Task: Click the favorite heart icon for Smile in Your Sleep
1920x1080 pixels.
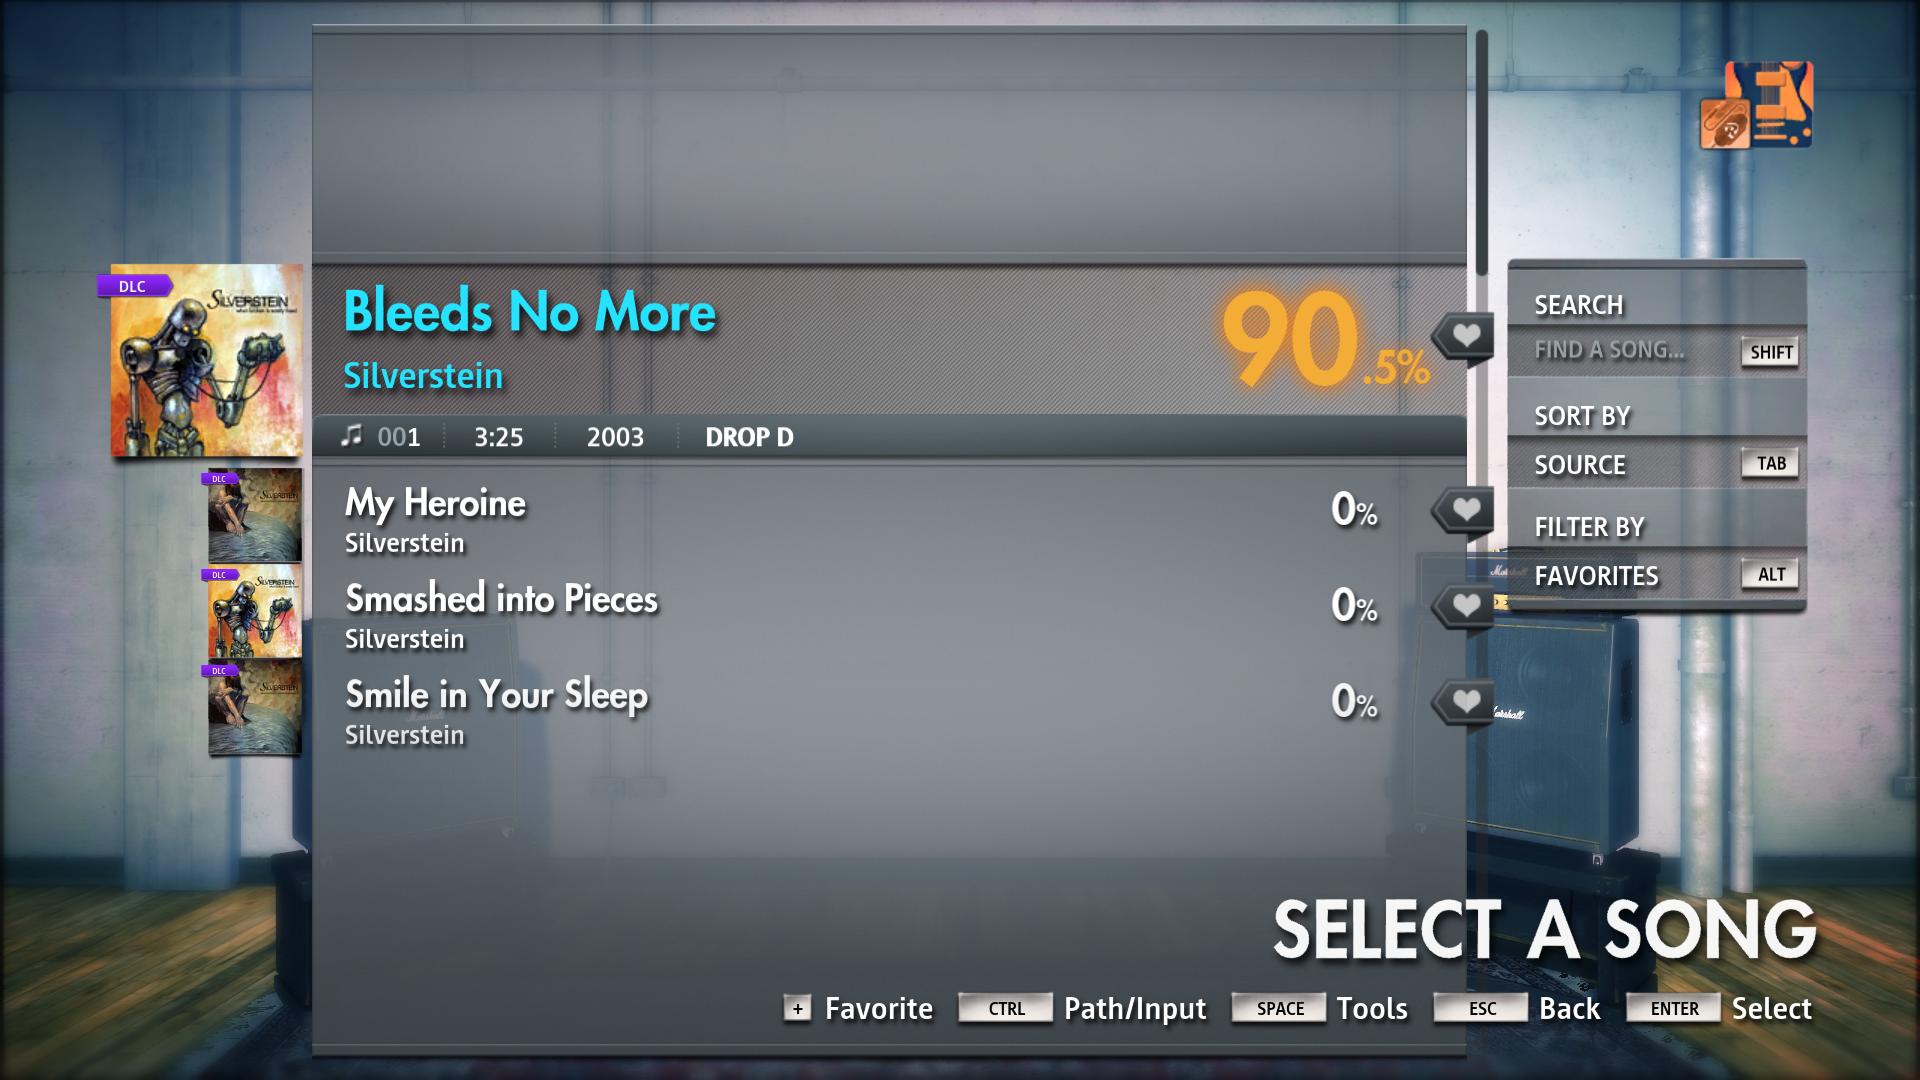Action: tap(1462, 700)
